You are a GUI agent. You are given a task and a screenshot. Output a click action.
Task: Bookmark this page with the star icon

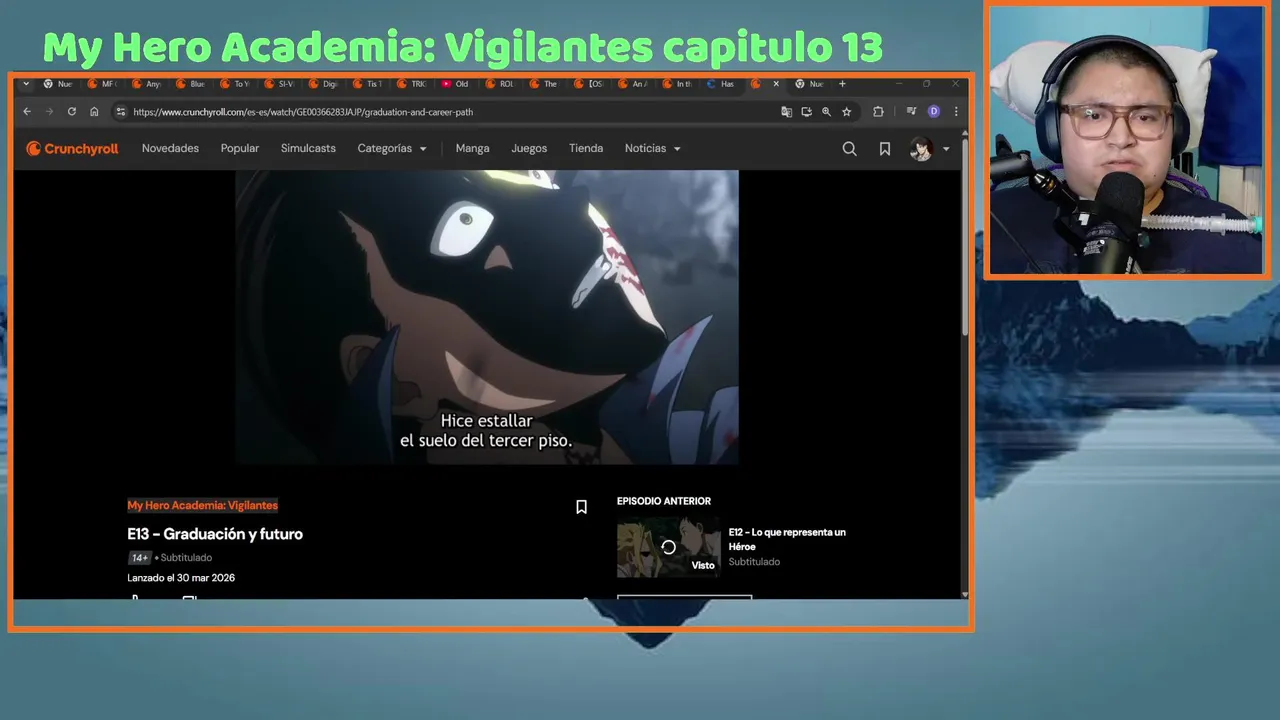tap(846, 112)
